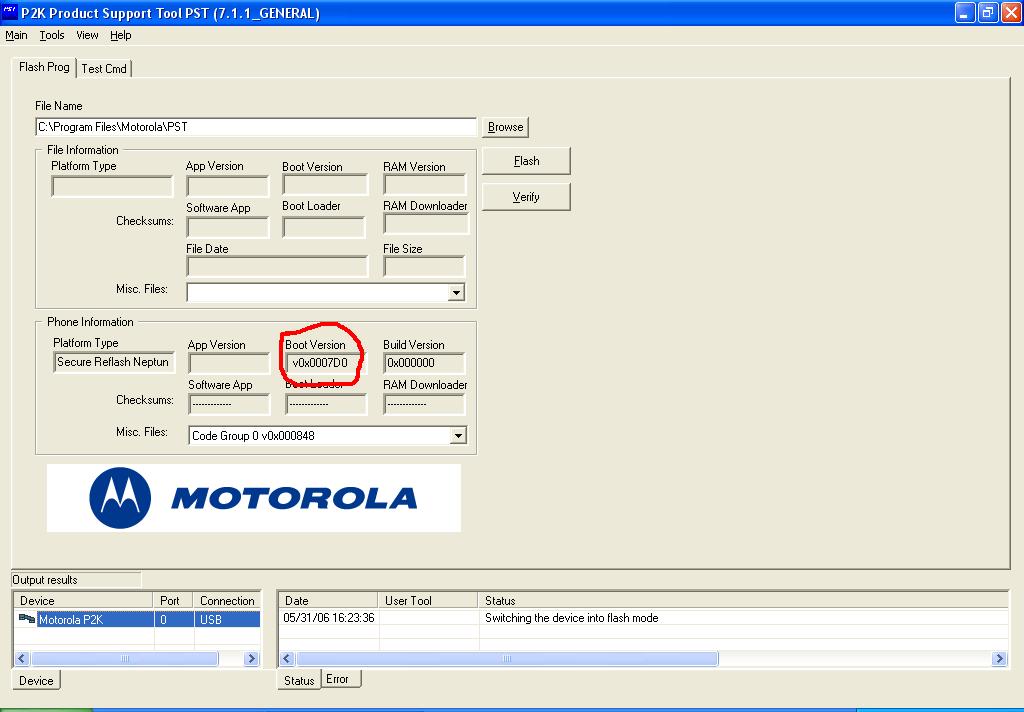Click the Device column header
This screenshot has height=712, width=1024.
(x=84, y=601)
